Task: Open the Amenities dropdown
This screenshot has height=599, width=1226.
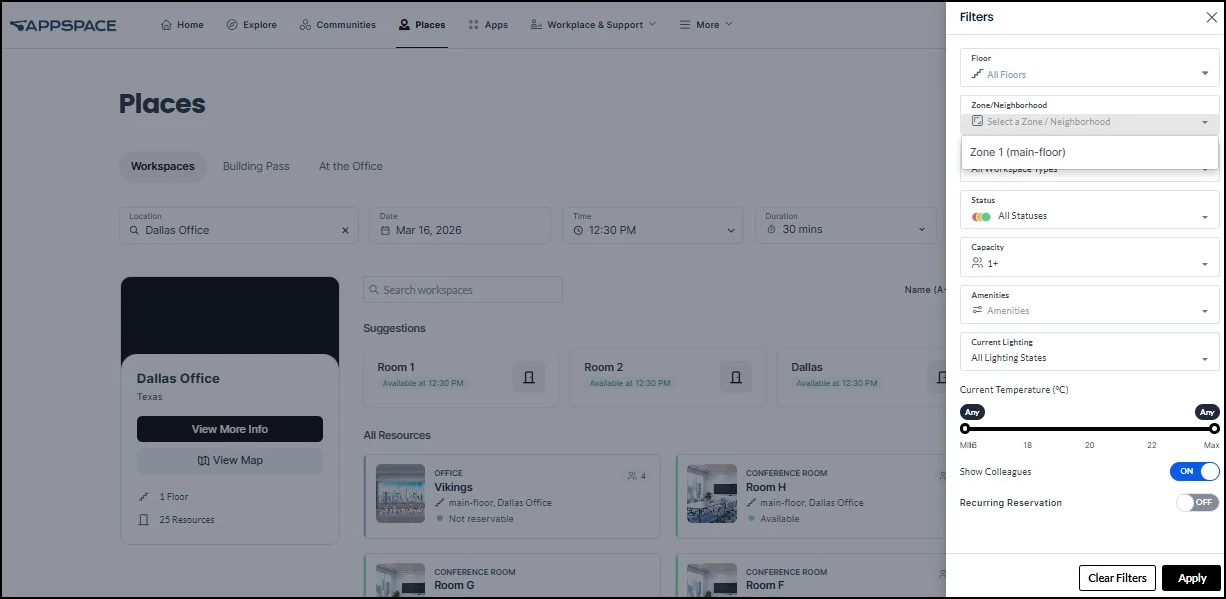Action: tap(1089, 304)
